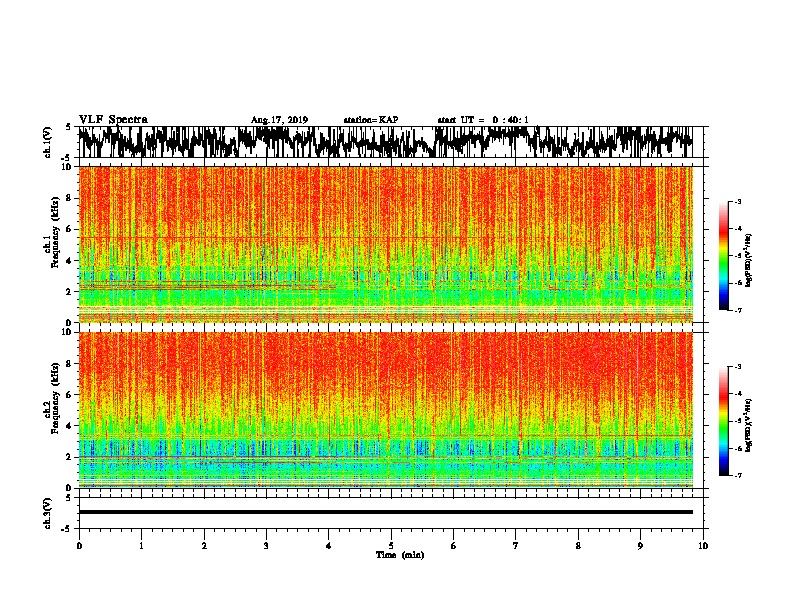Click the time axis tick label '8'

click(578, 546)
